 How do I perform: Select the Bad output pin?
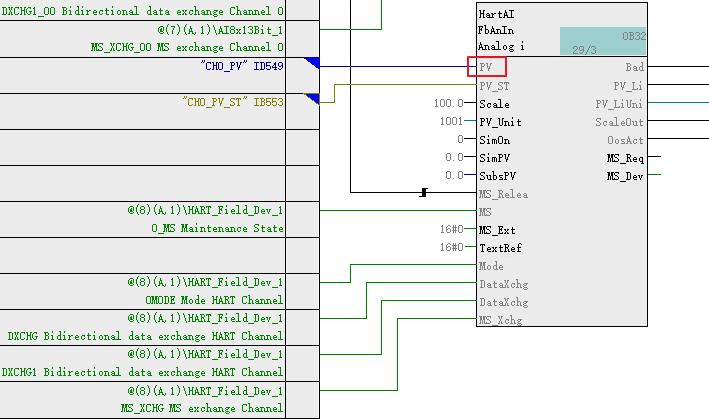click(x=634, y=67)
